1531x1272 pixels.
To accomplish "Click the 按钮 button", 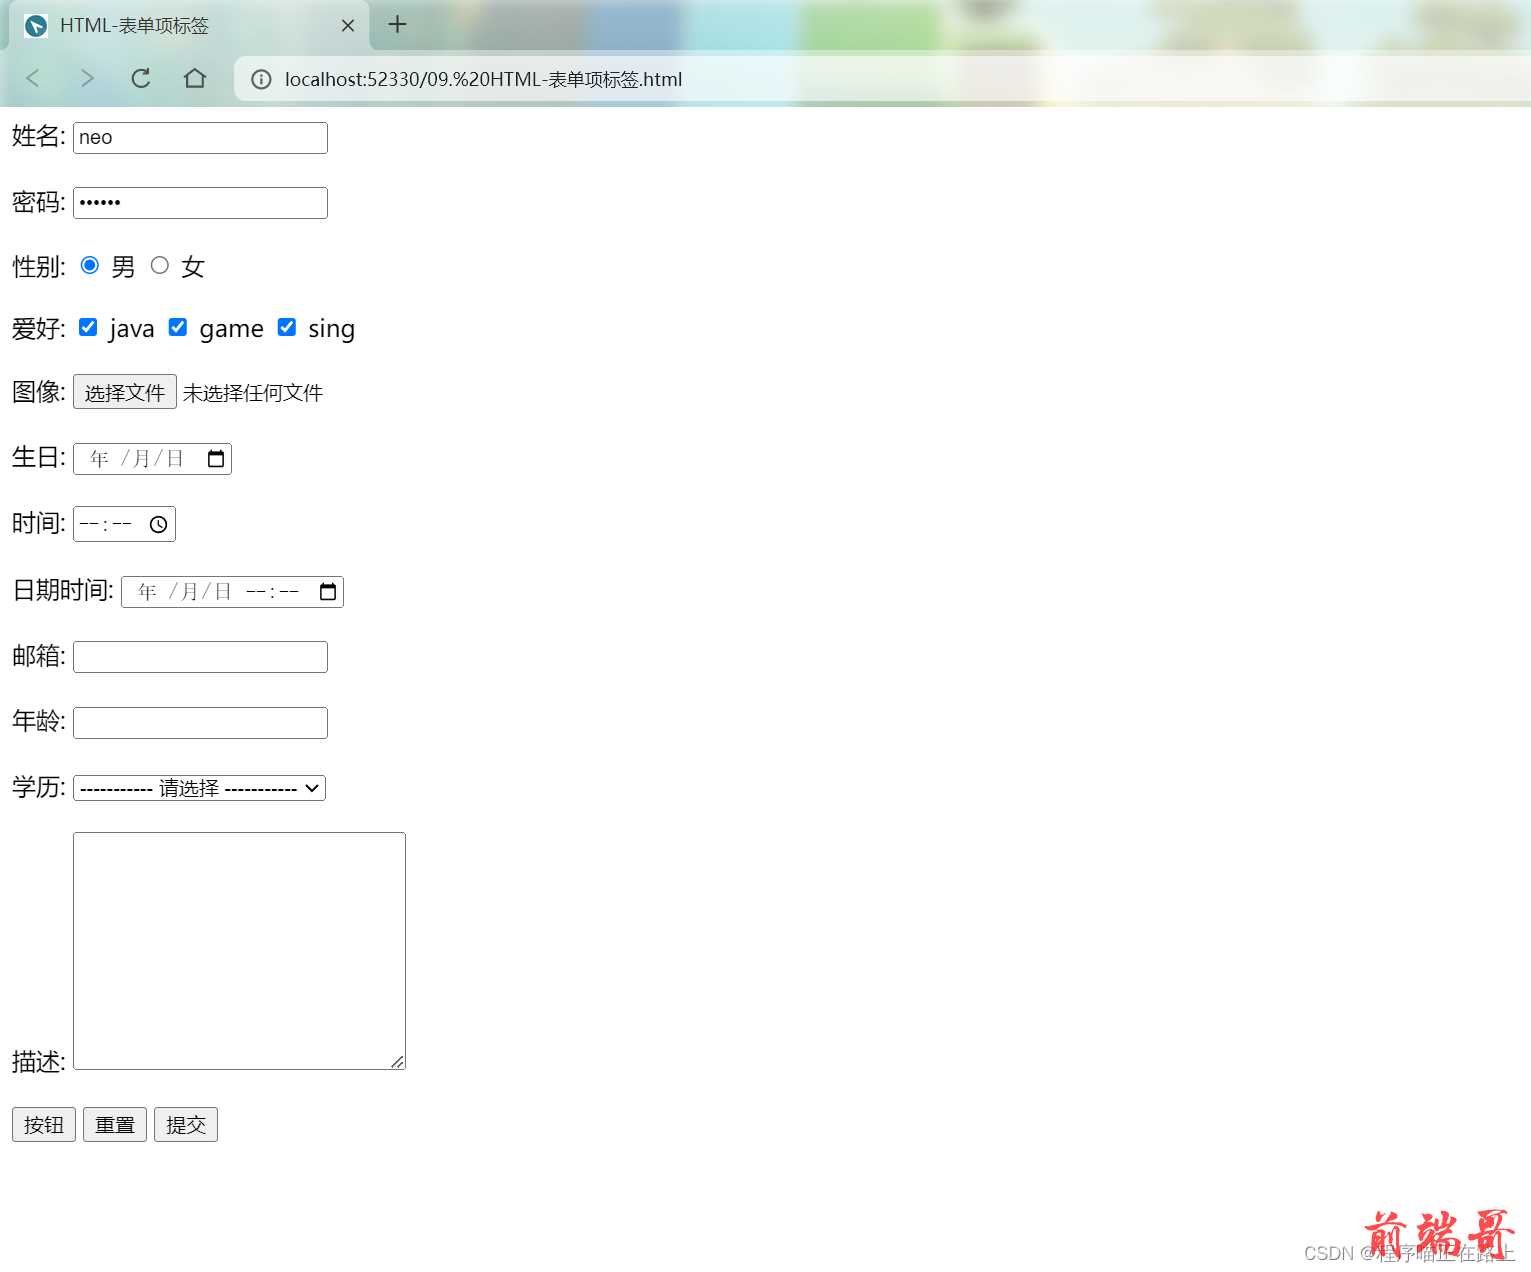I will [44, 1125].
